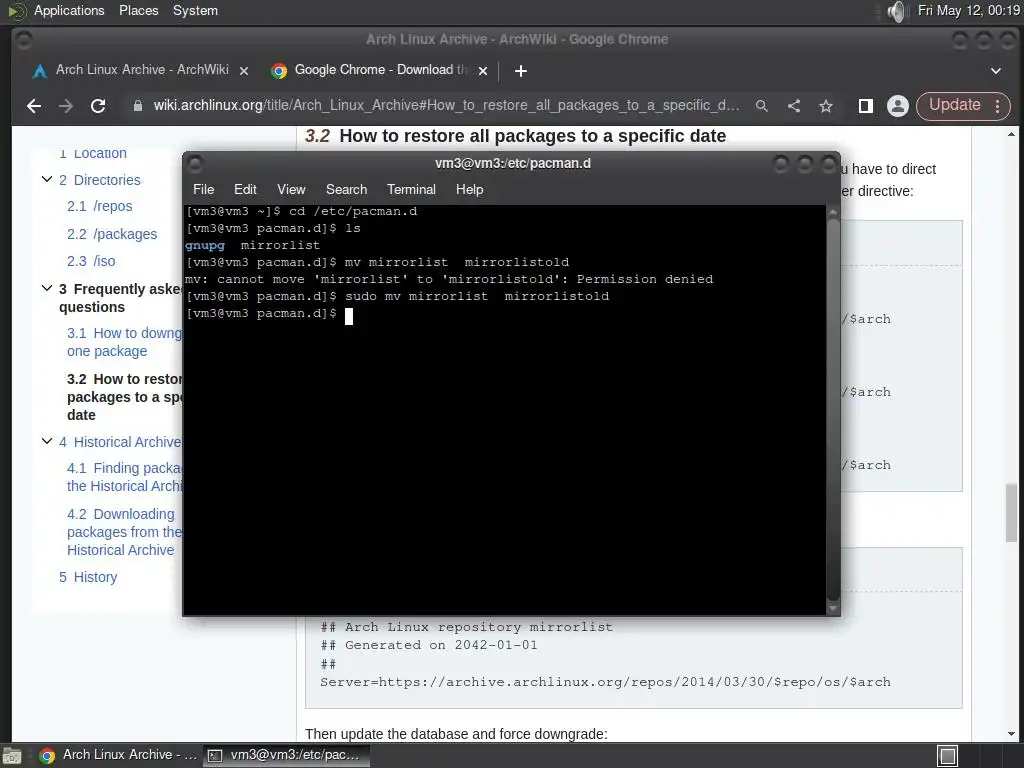Share this page icon
The image size is (1024, 768).
793,106
